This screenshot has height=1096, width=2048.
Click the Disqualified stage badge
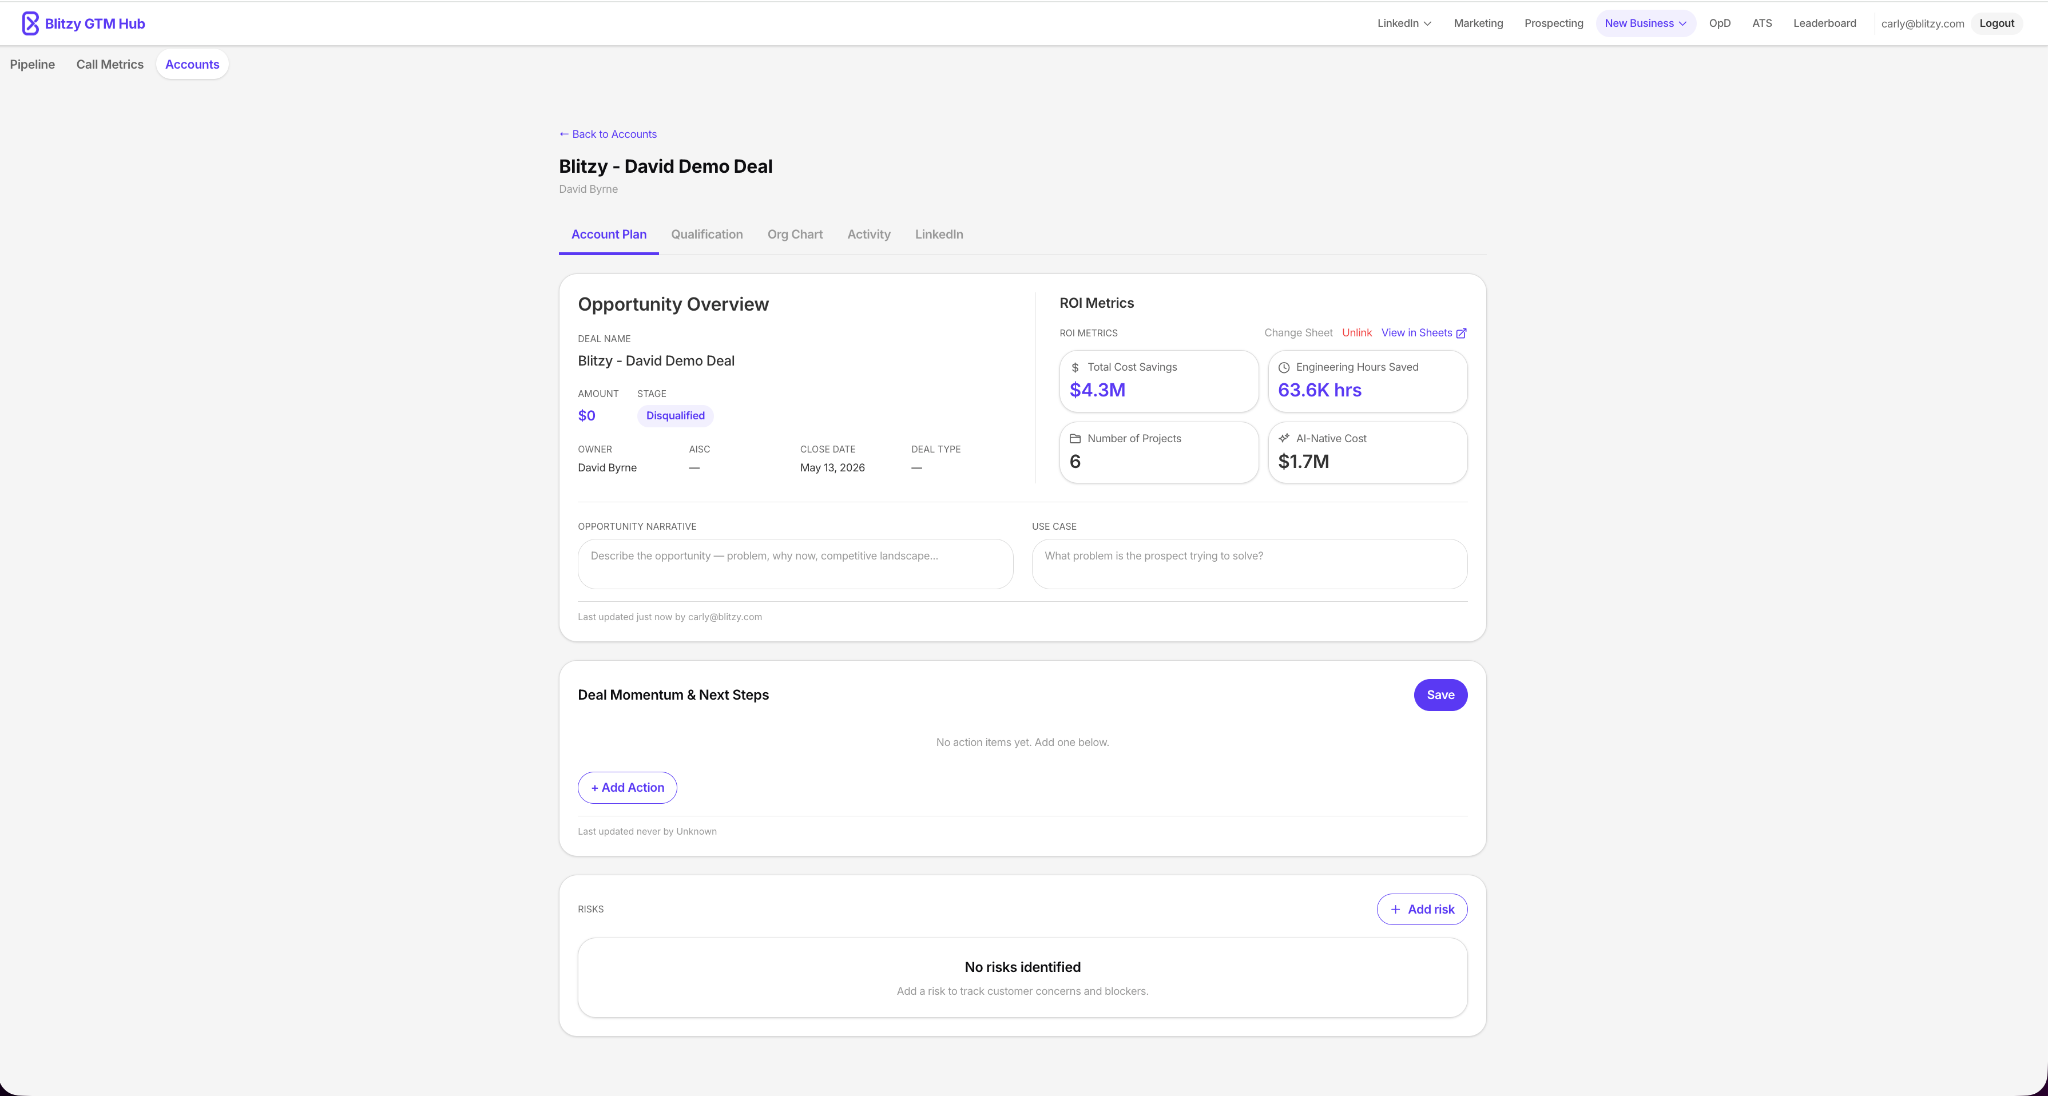point(675,416)
